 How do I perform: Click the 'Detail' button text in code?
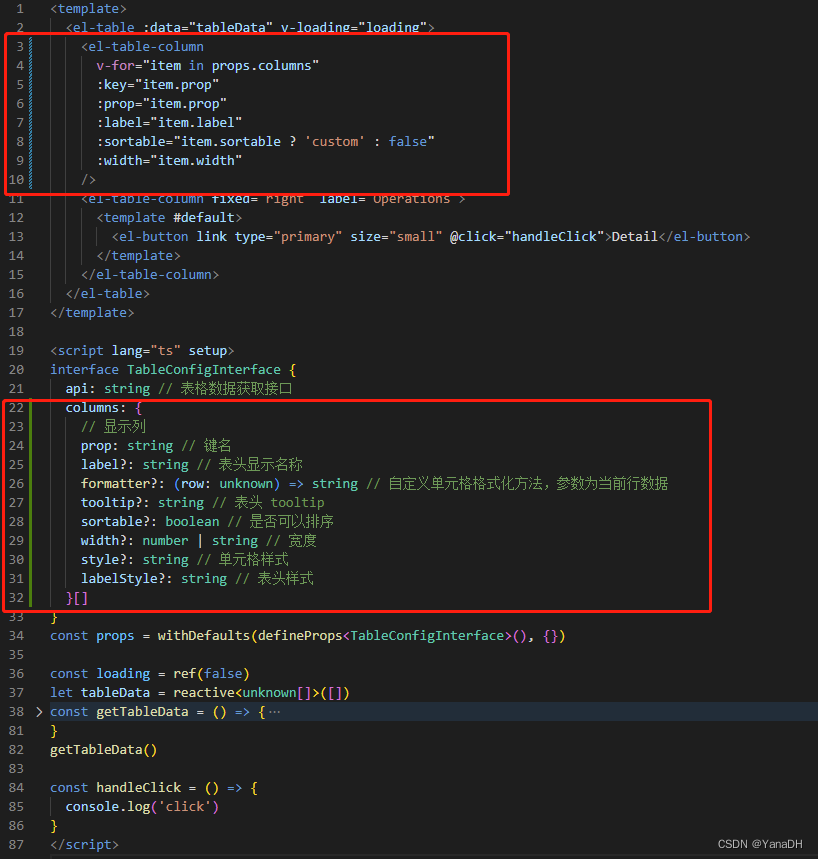tap(634, 237)
